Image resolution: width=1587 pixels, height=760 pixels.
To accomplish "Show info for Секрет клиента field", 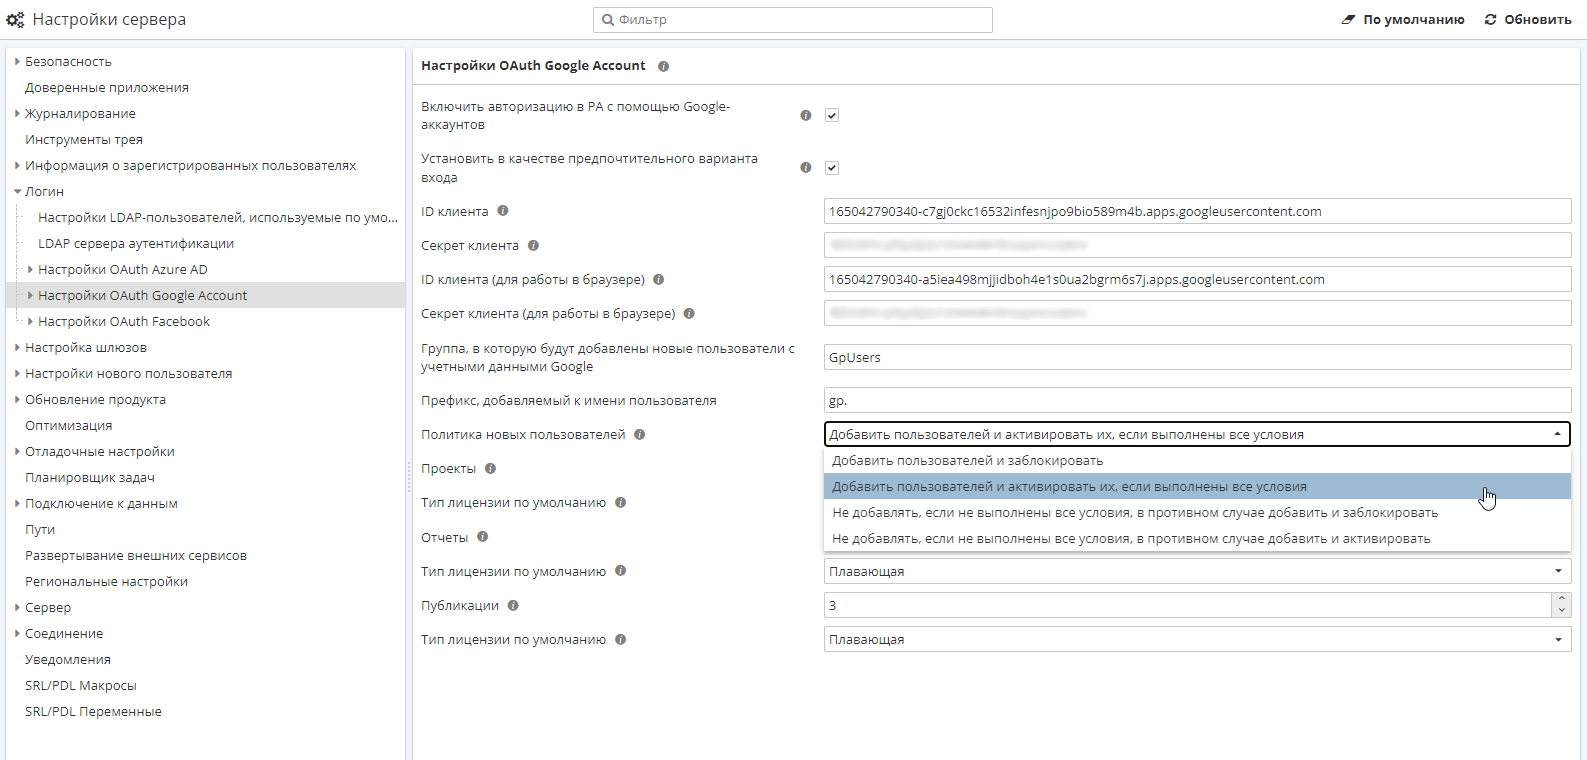I will [533, 245].
